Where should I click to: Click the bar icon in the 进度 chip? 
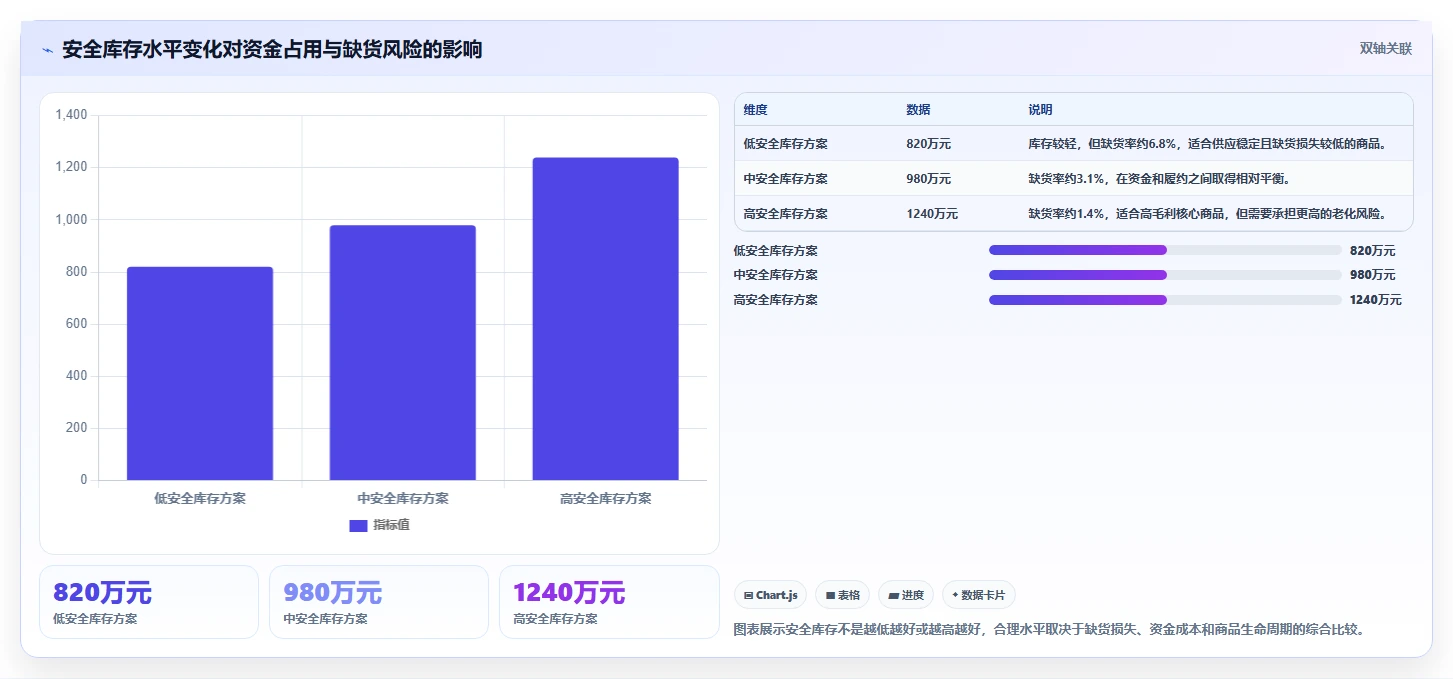pyautogui.click(x=893, y=596)
